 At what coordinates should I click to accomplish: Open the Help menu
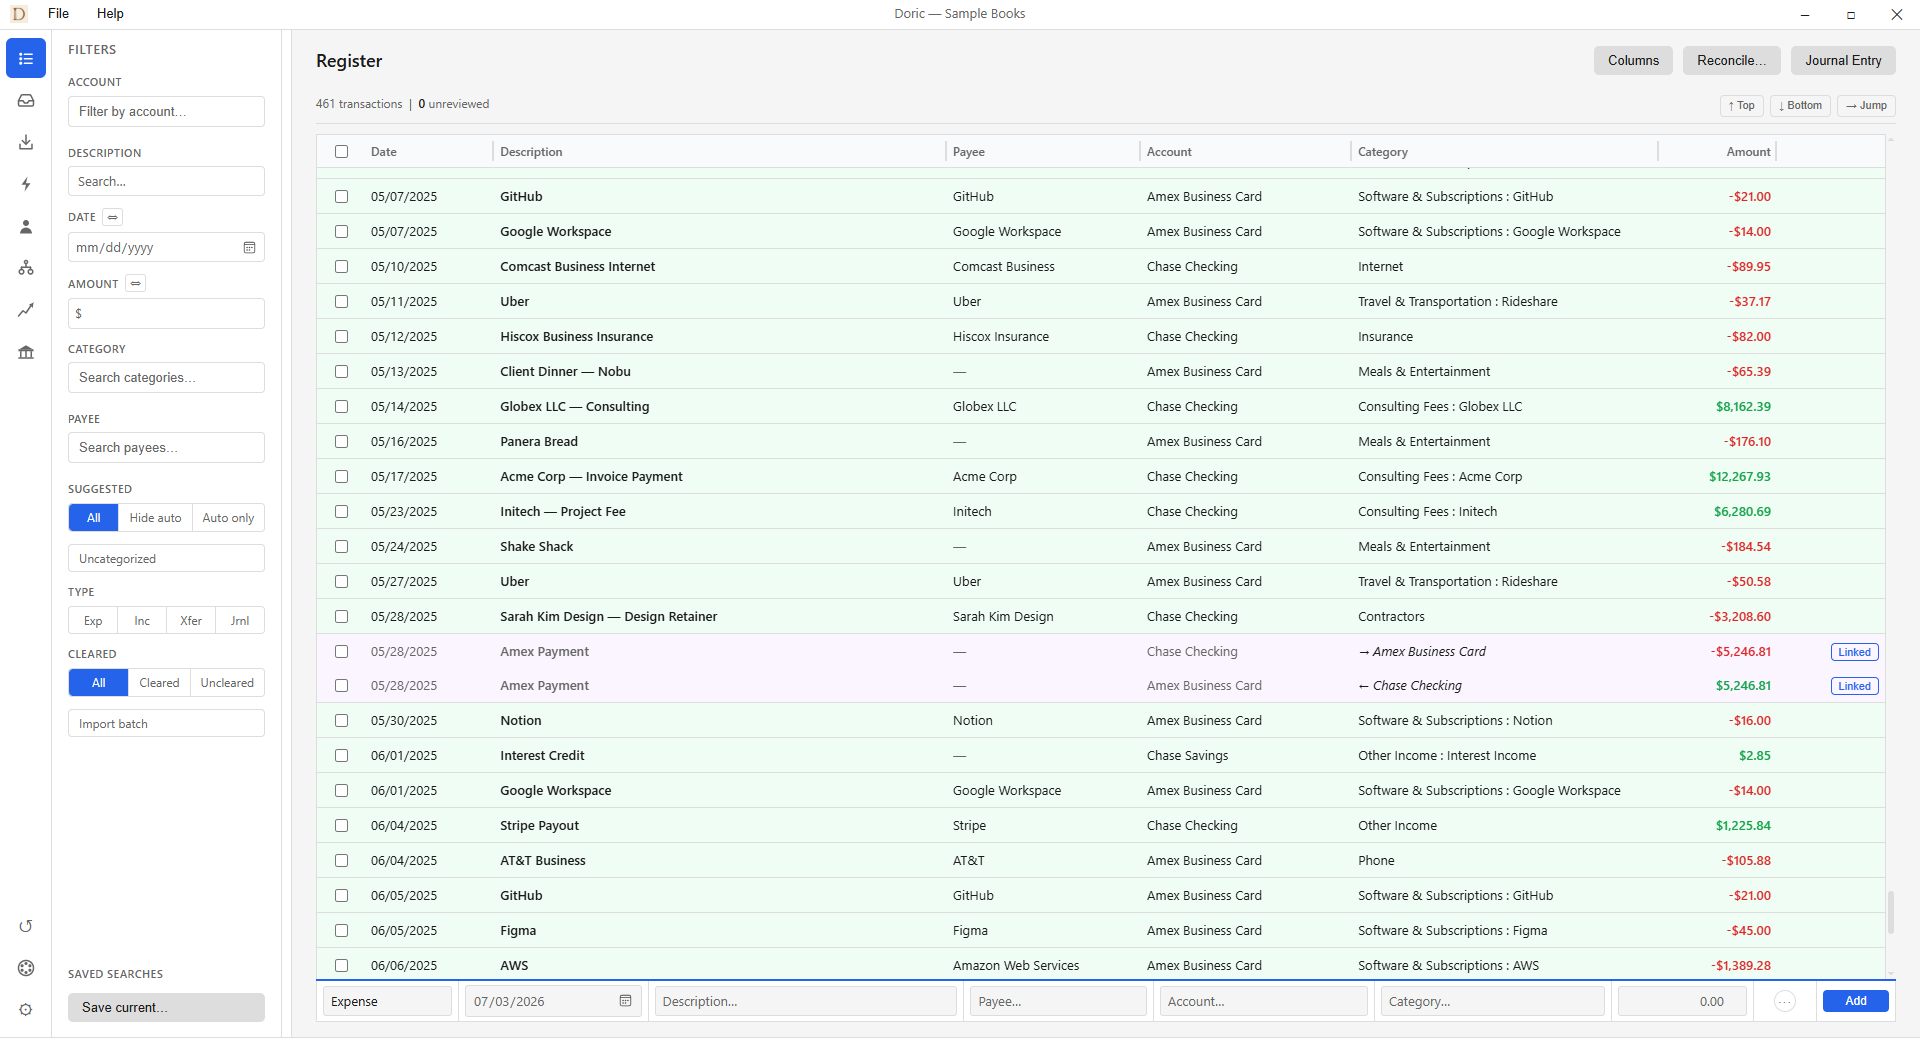coord(110,14)
